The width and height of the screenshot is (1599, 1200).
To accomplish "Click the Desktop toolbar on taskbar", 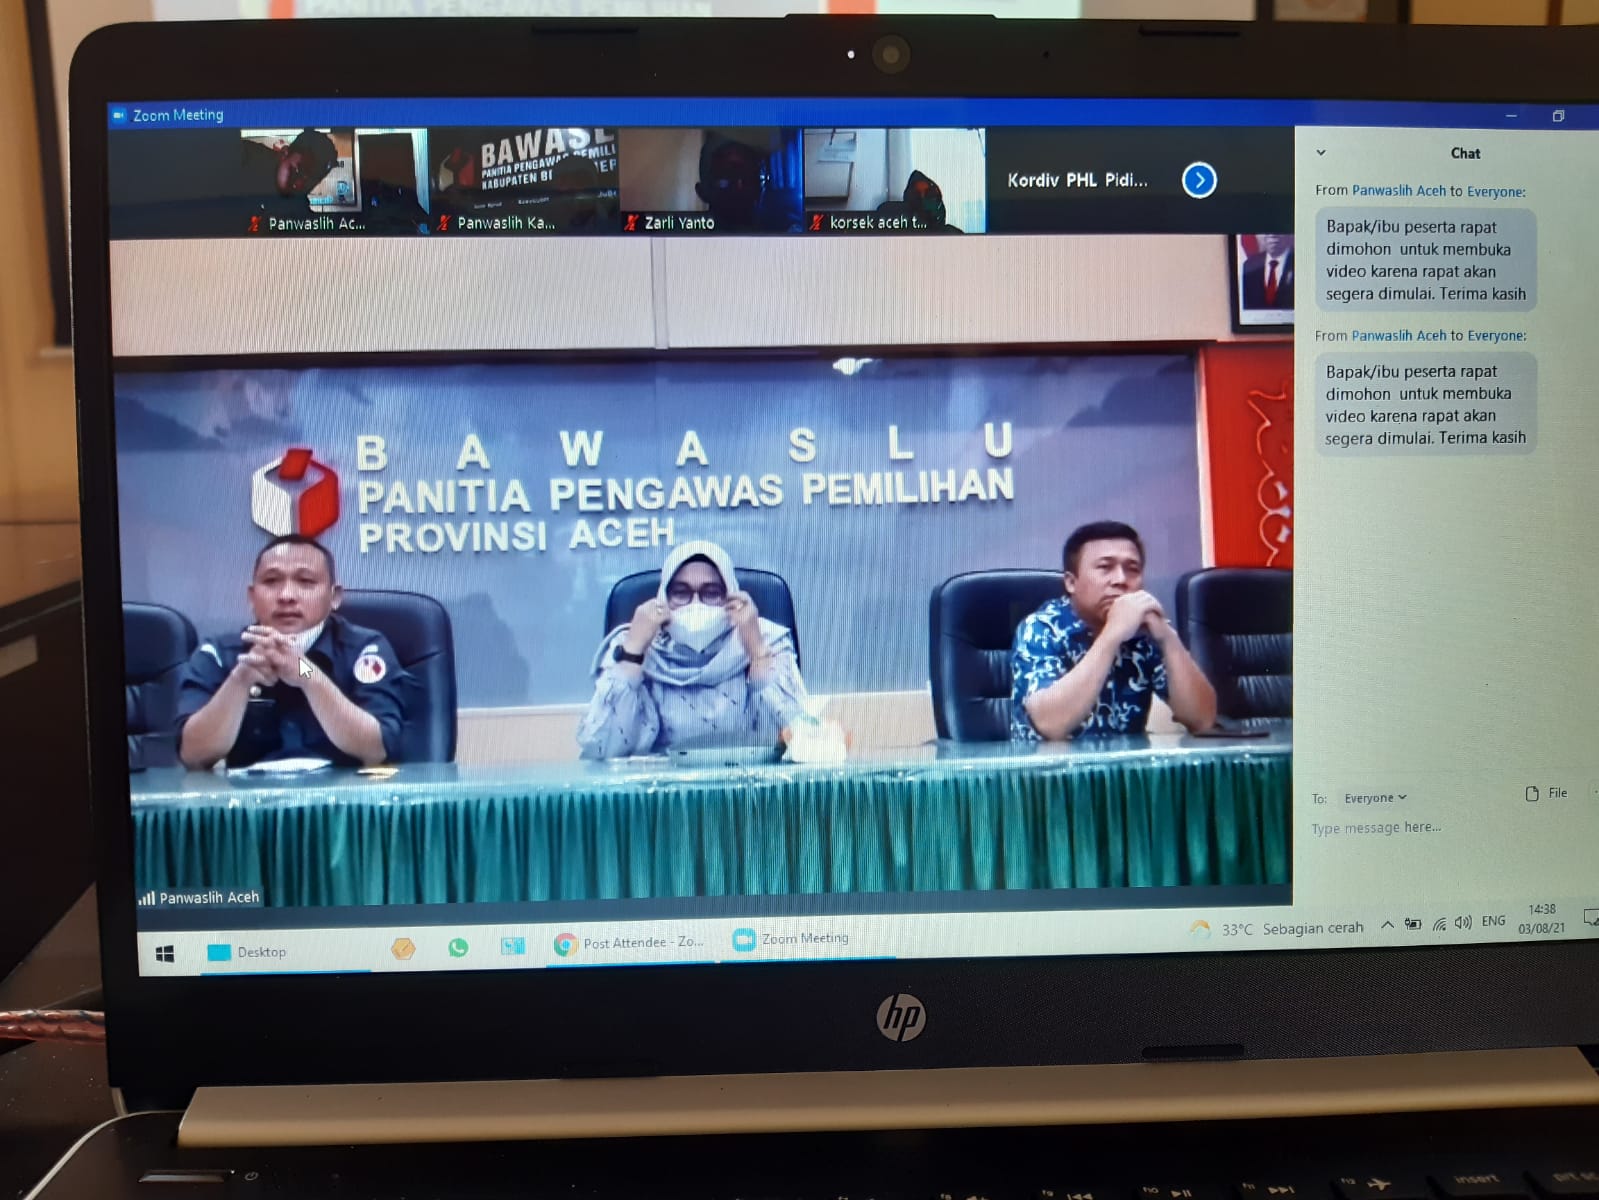I will tap(249, 952).
